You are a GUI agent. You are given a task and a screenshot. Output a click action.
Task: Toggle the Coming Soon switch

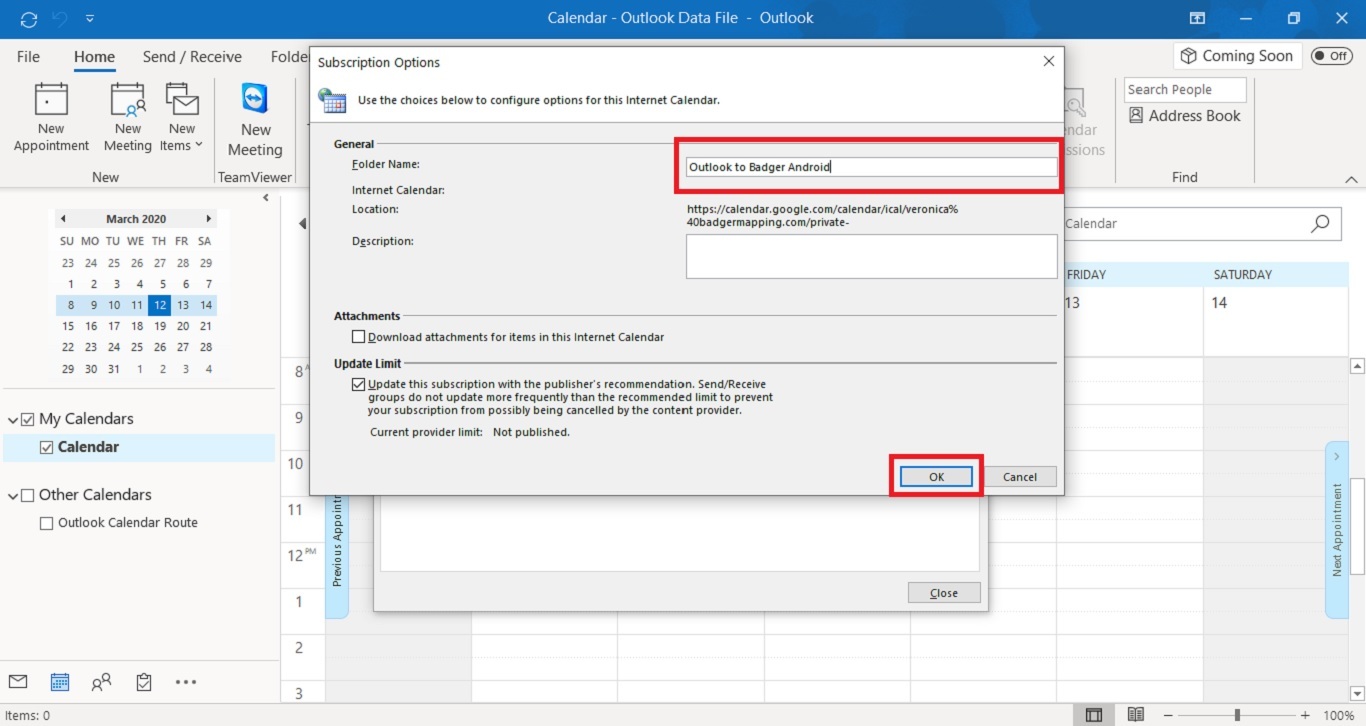pyautogui.click(x=1331, y=56)
